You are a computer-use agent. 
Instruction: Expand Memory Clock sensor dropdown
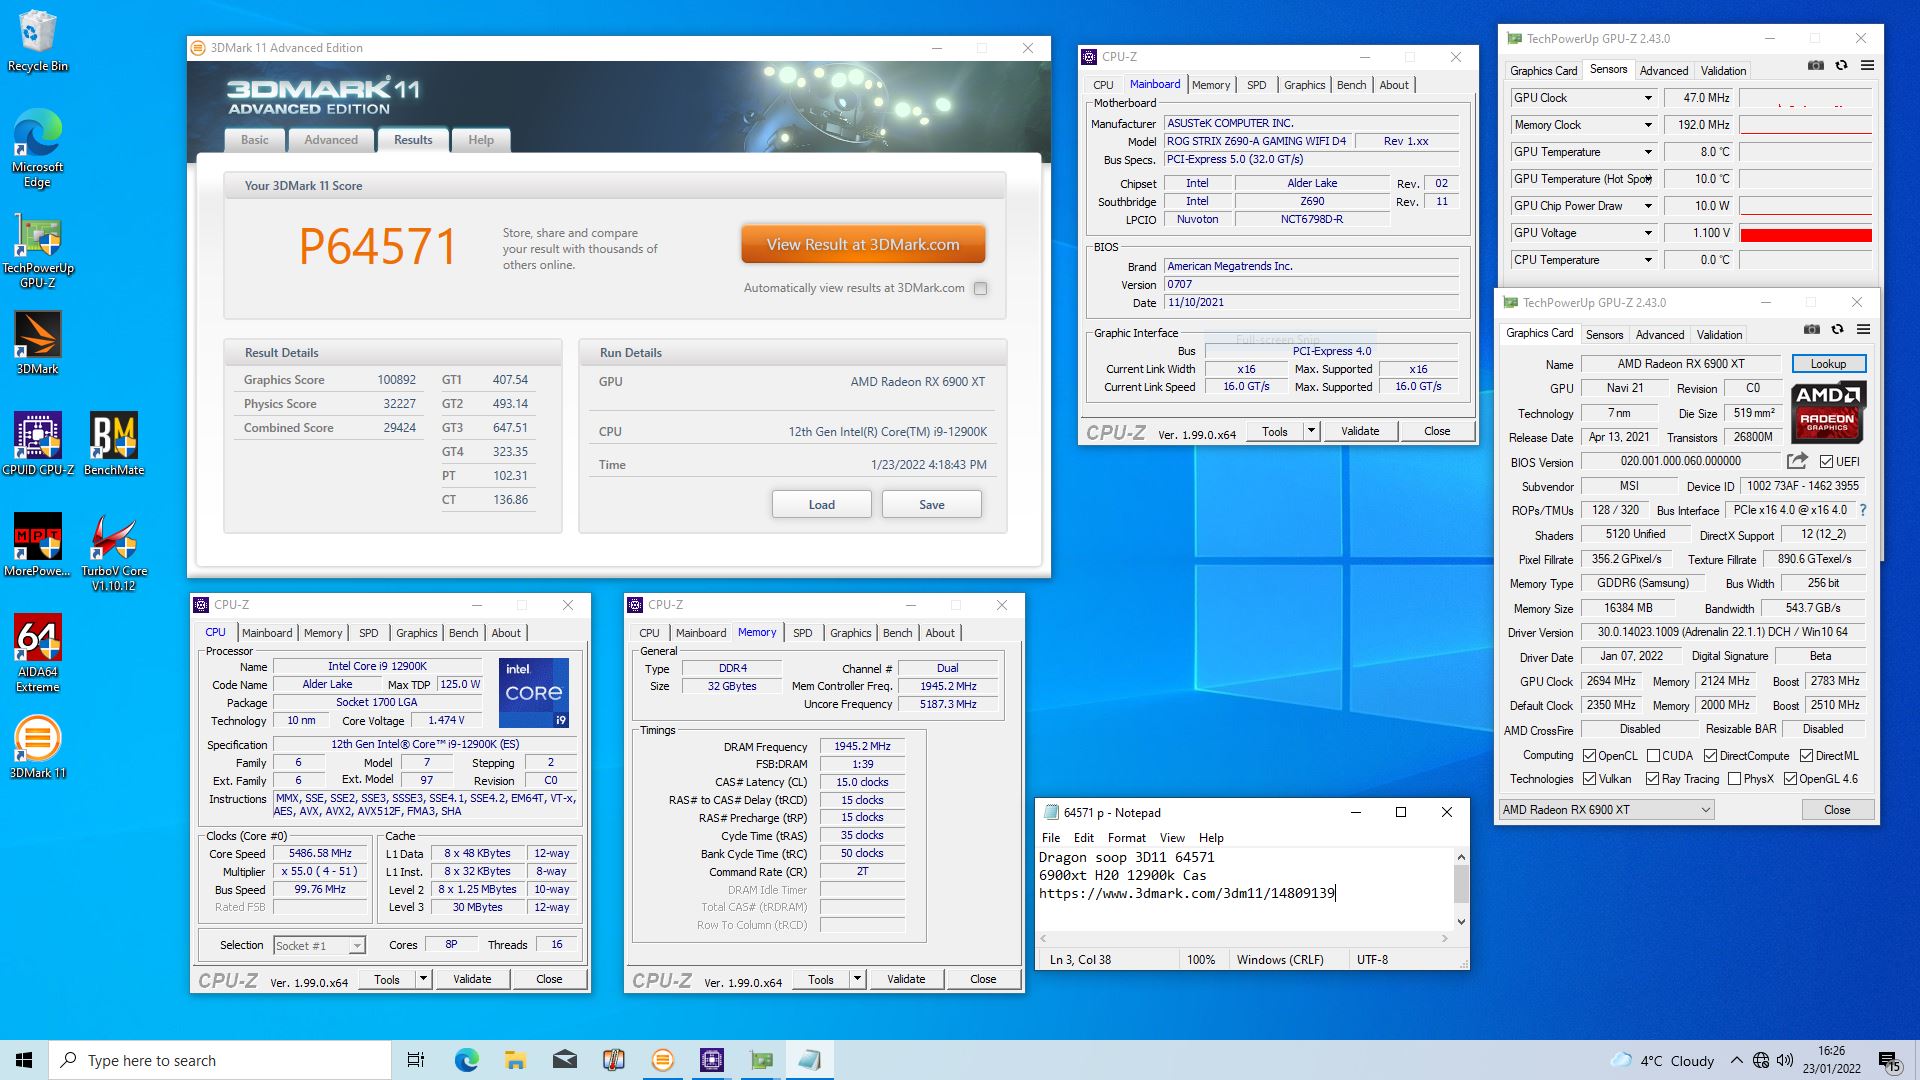[x=1648, y=125]
